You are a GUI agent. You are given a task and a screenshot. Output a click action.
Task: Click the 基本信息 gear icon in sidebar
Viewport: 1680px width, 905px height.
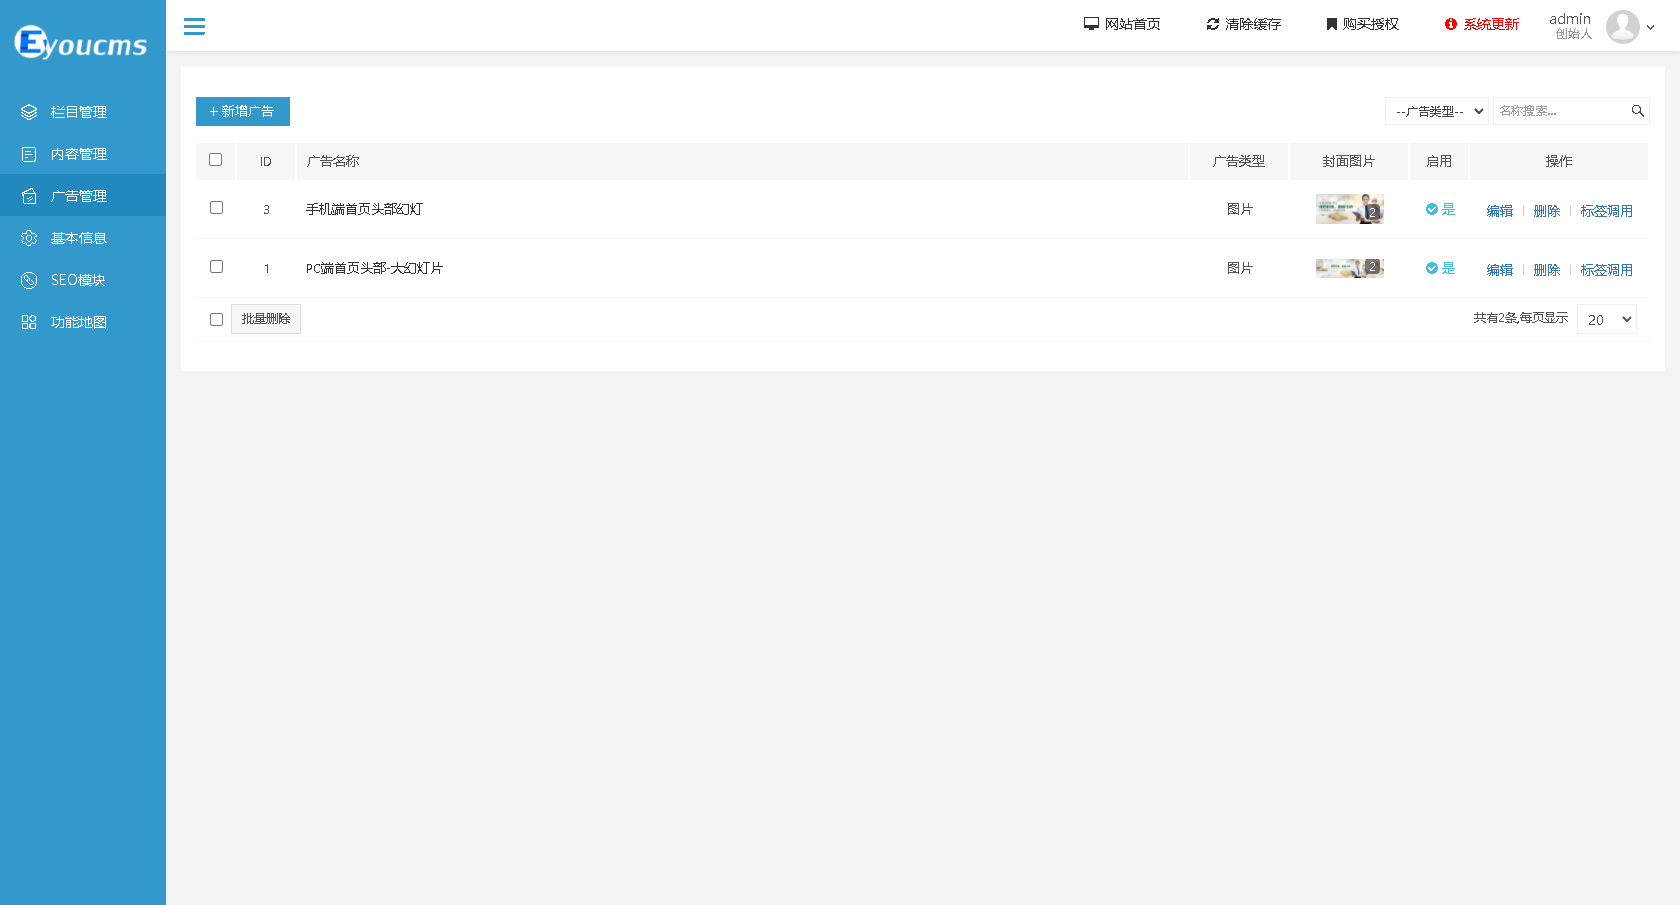pyautogui.click(x=29, y=238)
